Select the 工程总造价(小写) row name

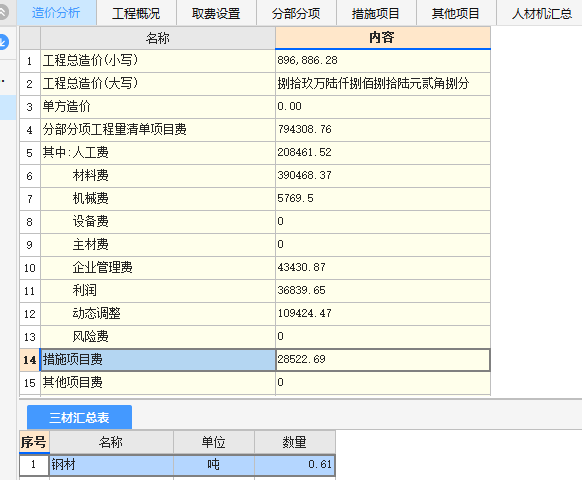coord(158,61)
